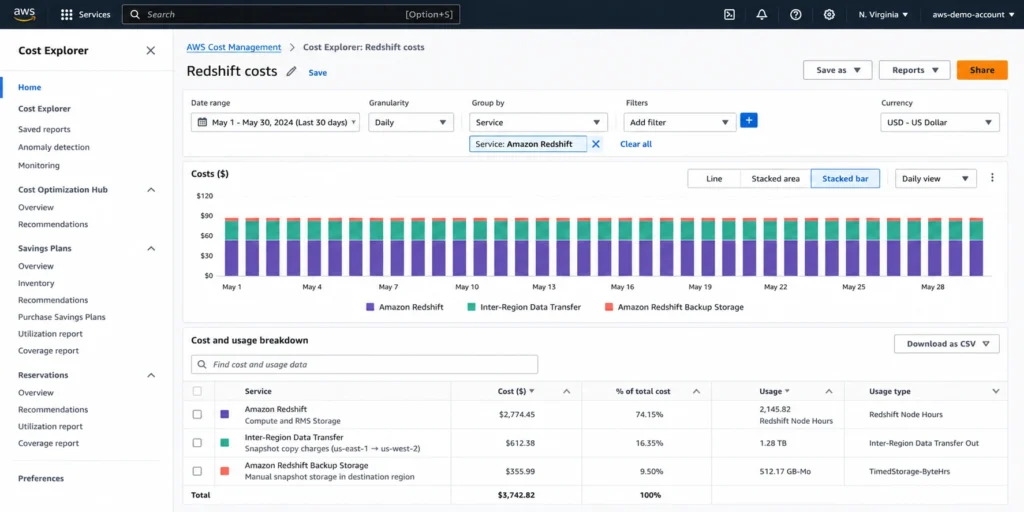Open the Daily view dropdown
This screenshot has width=1024, height=512.
coord(935,178)
